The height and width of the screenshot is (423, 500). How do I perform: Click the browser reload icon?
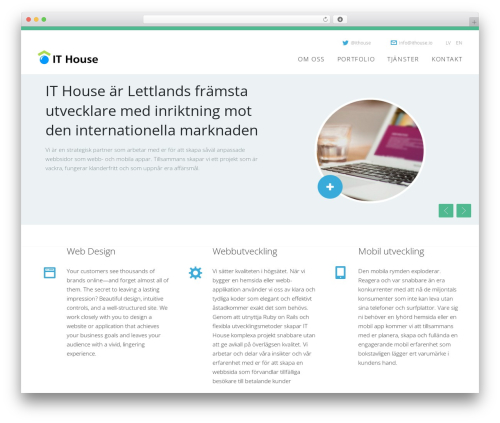[x=325, y=19]
